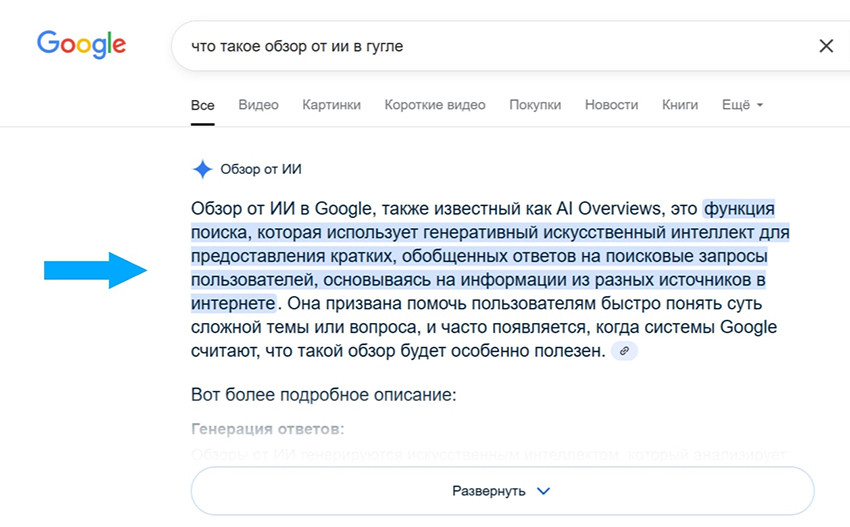This screenshot has width=850, height=527.
Task: Open the Книги tab
Action: 680,105
